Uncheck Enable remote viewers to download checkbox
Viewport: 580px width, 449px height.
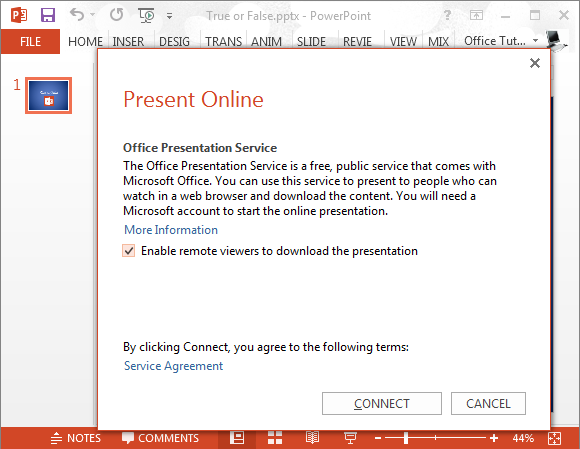[x=129, y=251]
